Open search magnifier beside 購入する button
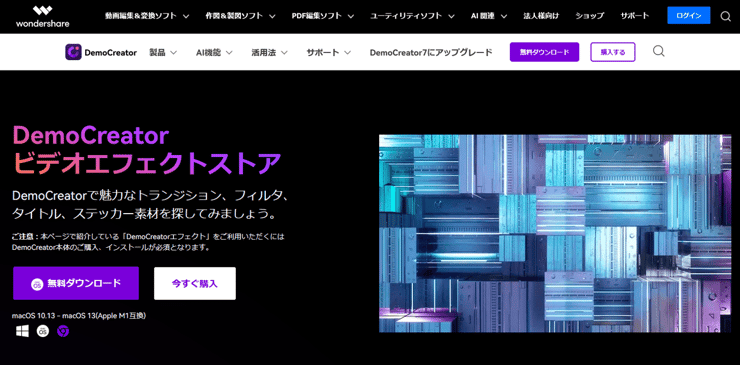 click(x=659, y=51)
